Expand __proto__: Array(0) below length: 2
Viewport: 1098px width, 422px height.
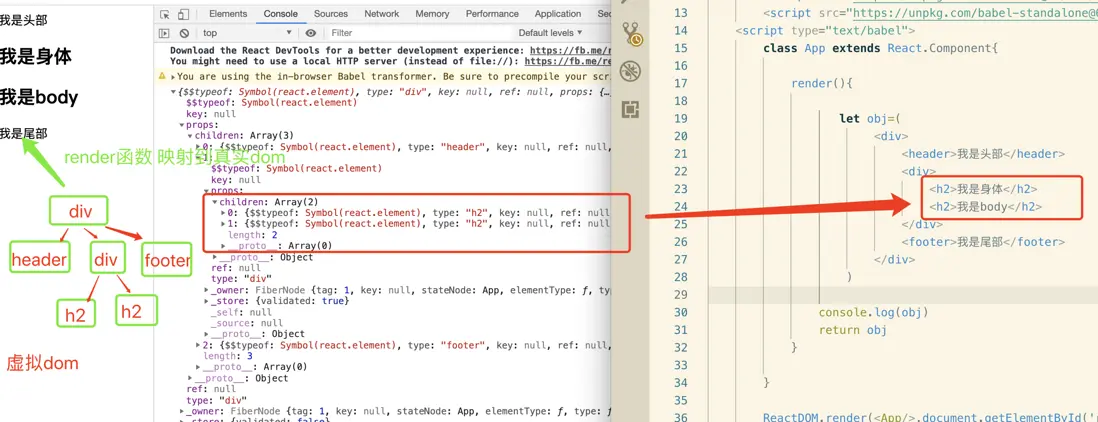[x=223, y=246]
